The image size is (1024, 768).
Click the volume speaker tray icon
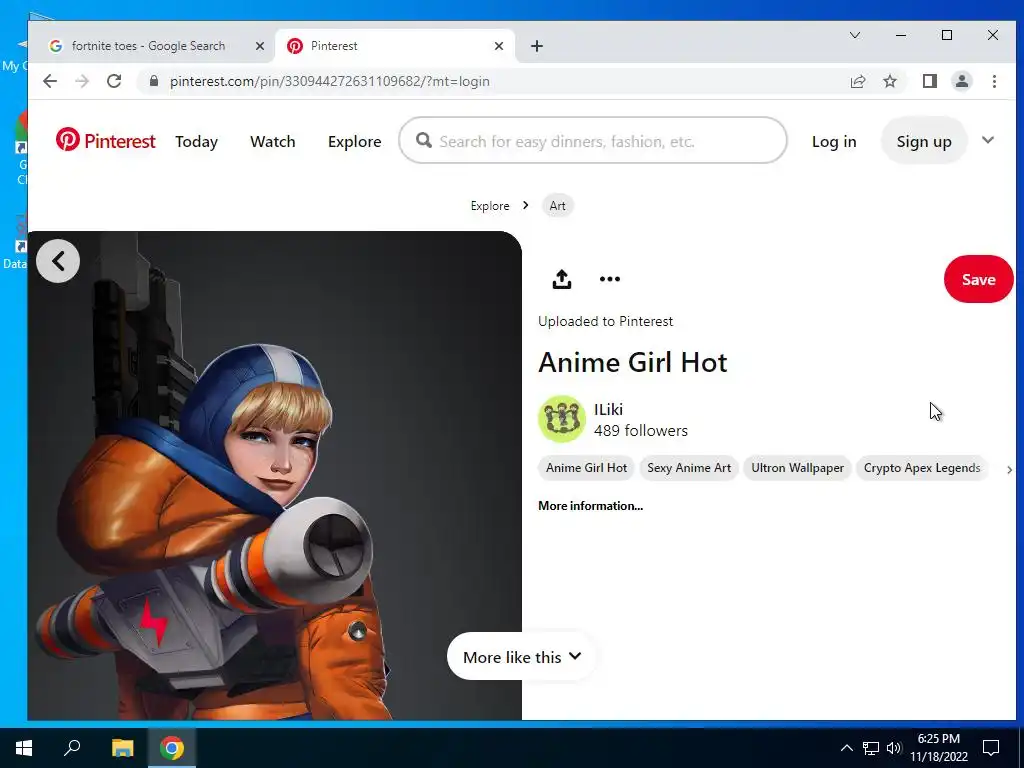pyautogui.click(x=894, y=748)
